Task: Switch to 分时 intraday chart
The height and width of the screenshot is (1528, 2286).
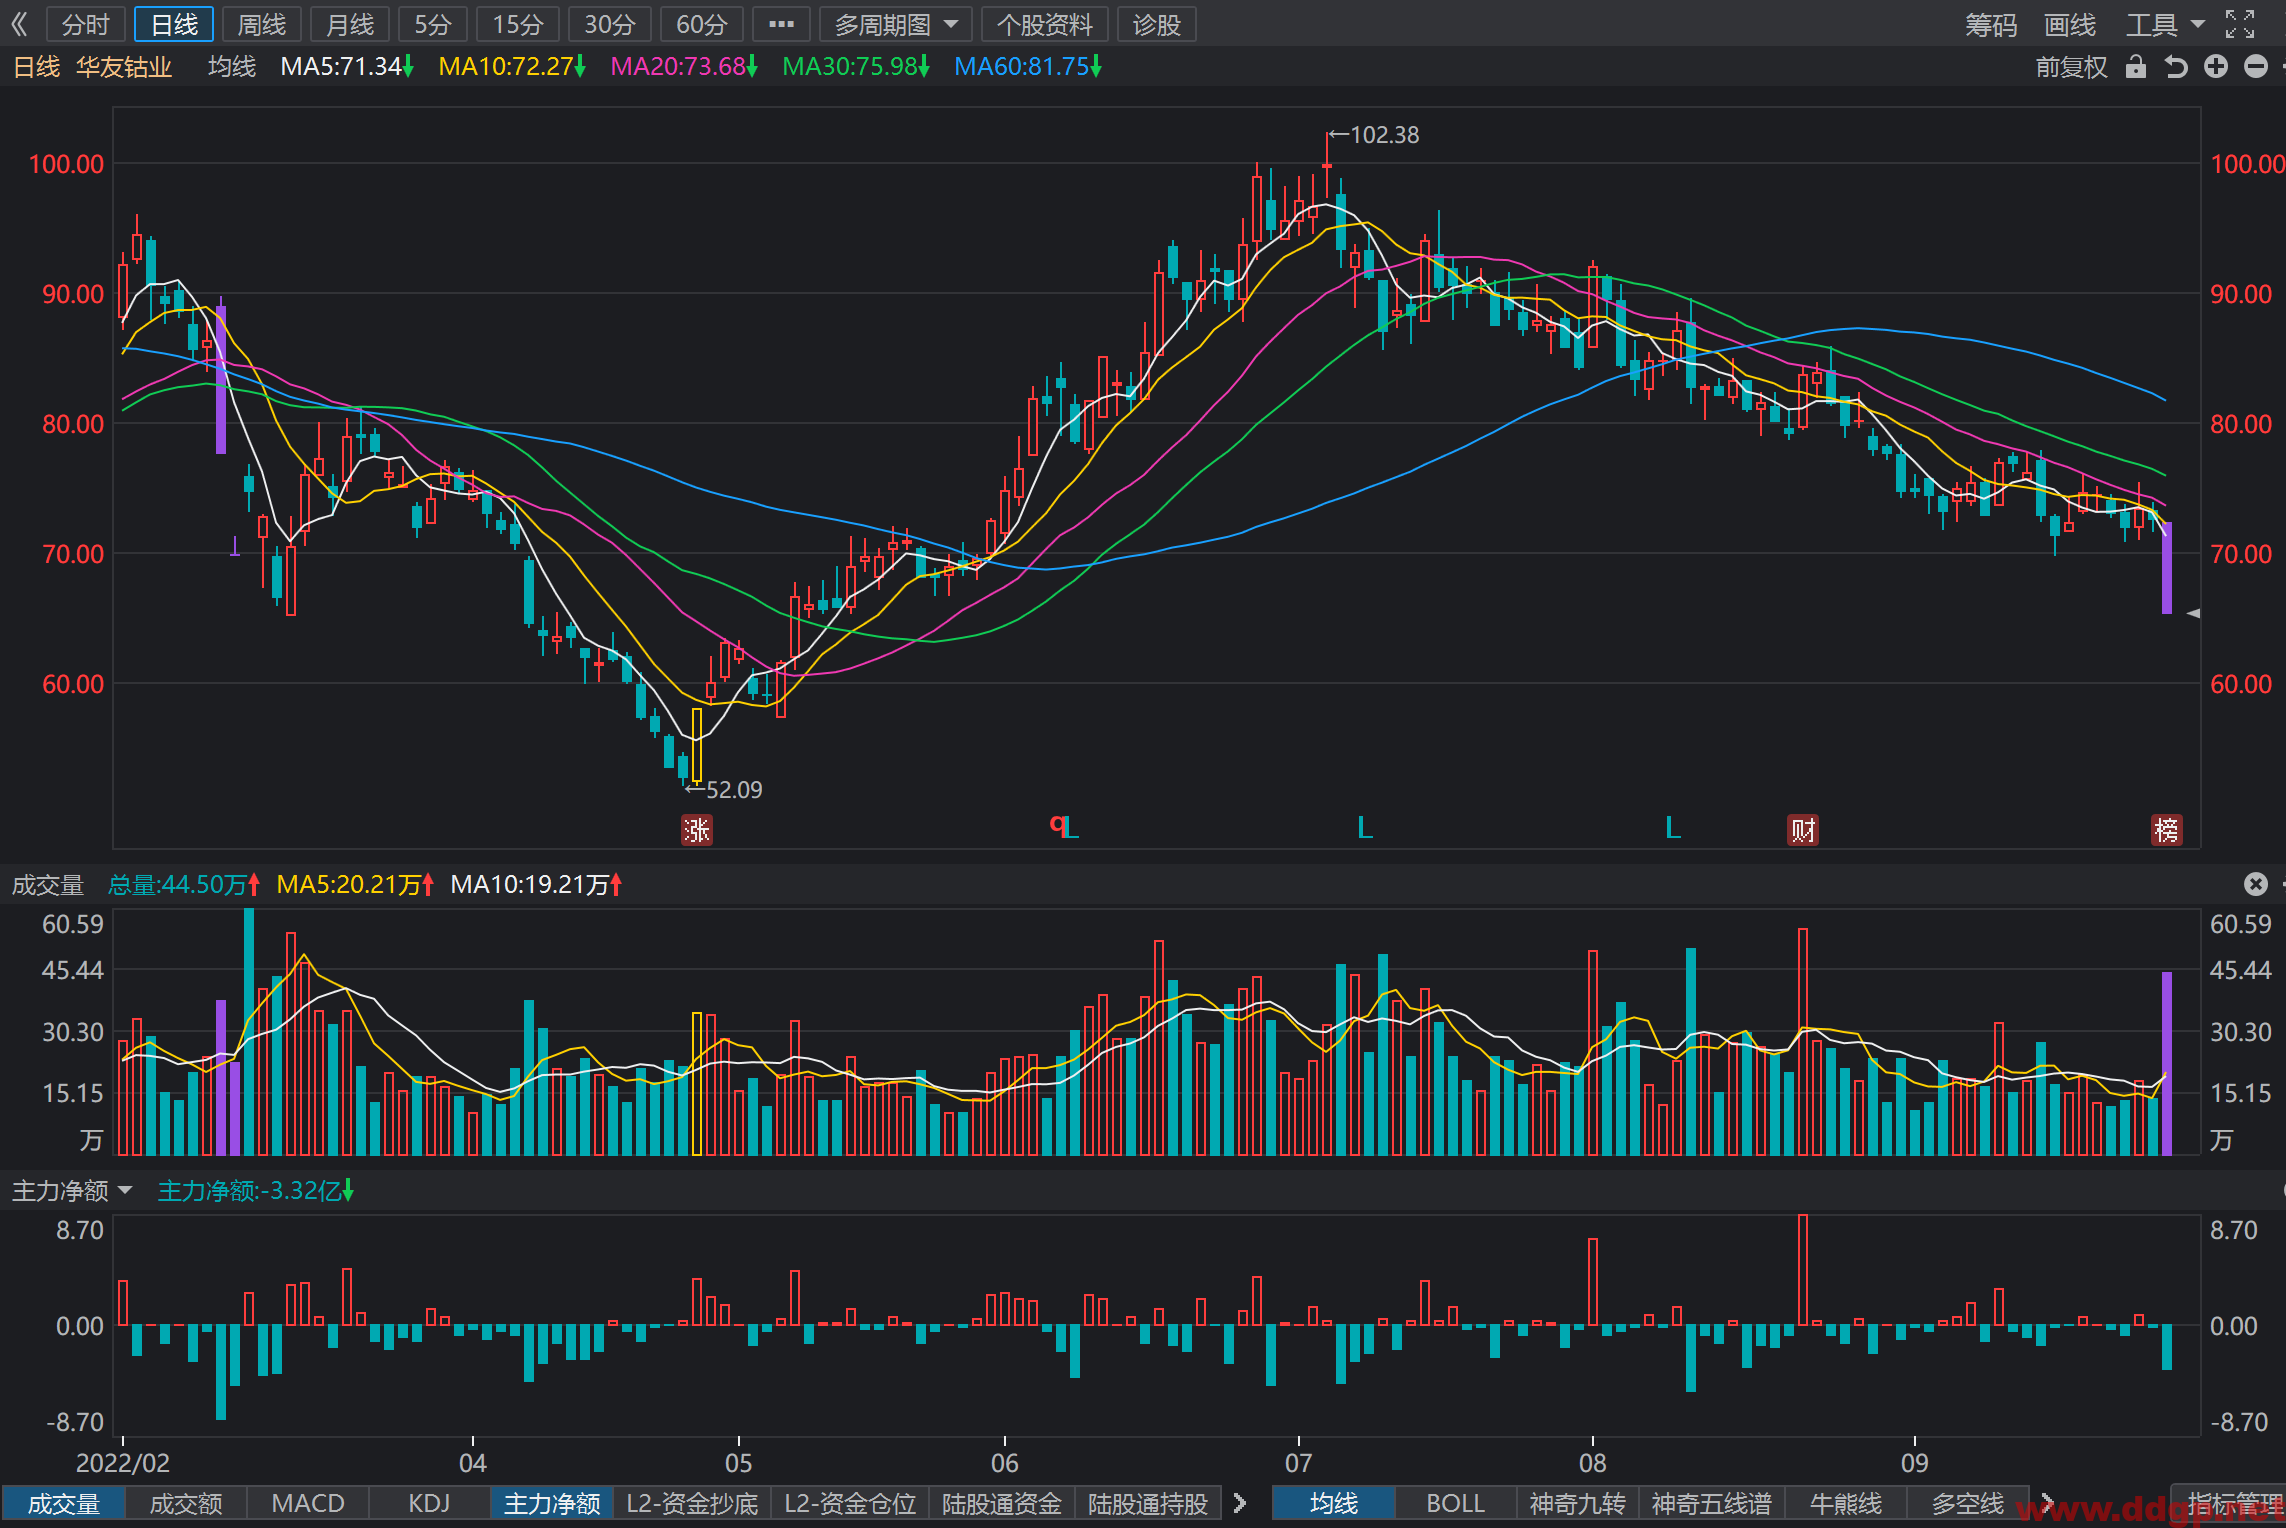Action: (85, 24)
